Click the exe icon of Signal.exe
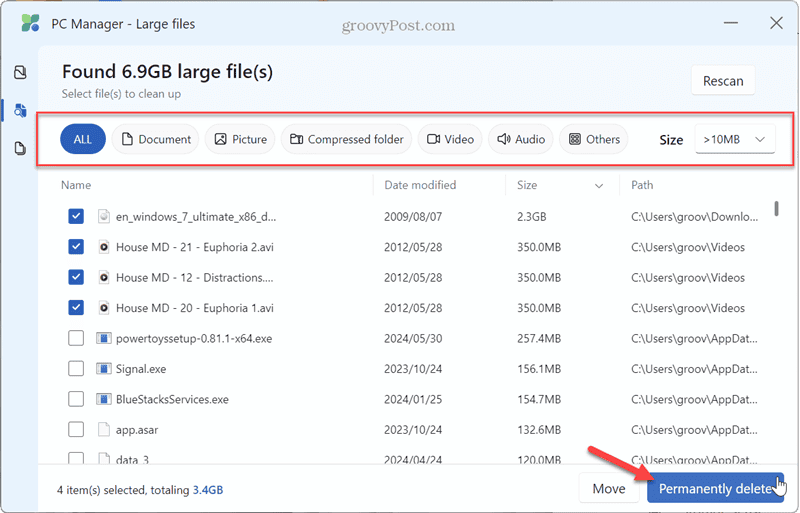The width and height of the screenshot is (800, 513). click(x=104, y=369)
